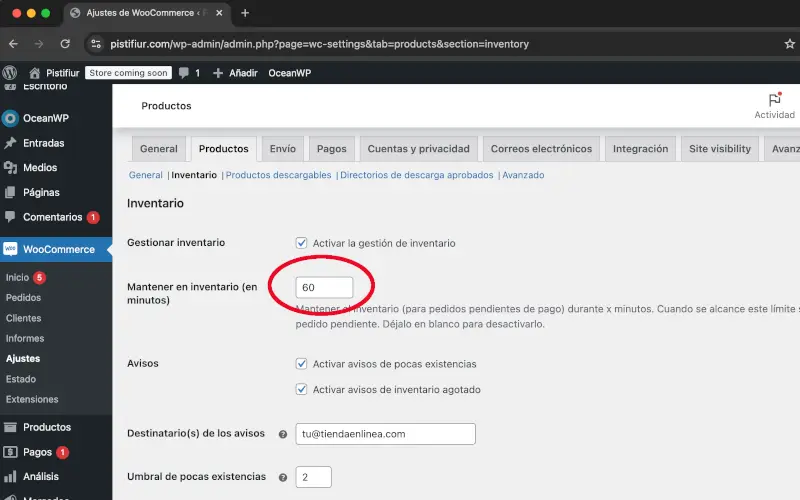Open Productos descargables subsection link
The image size is (800, 500).
278,175
